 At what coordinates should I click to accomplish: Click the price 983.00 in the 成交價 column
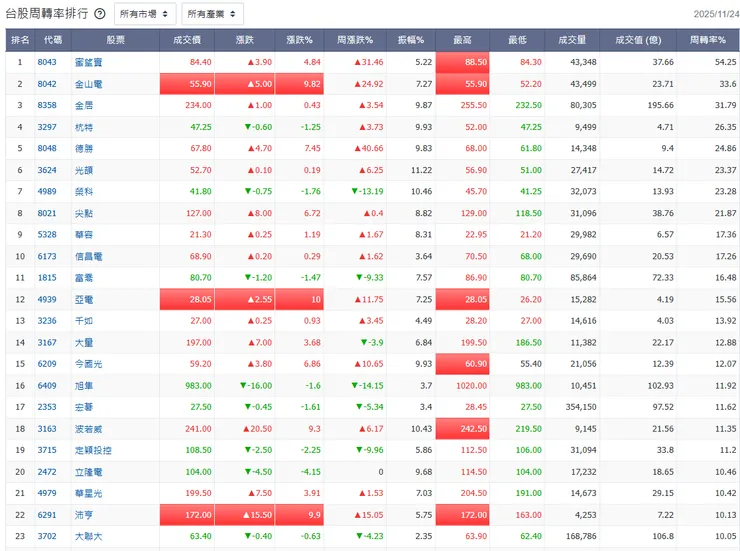click(x=198, y=385)
